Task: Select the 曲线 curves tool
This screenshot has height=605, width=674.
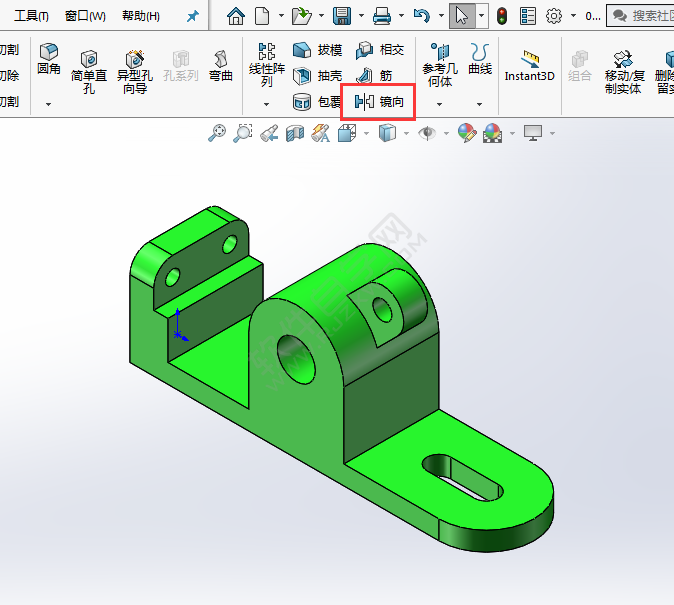Action: click(480, 58)
